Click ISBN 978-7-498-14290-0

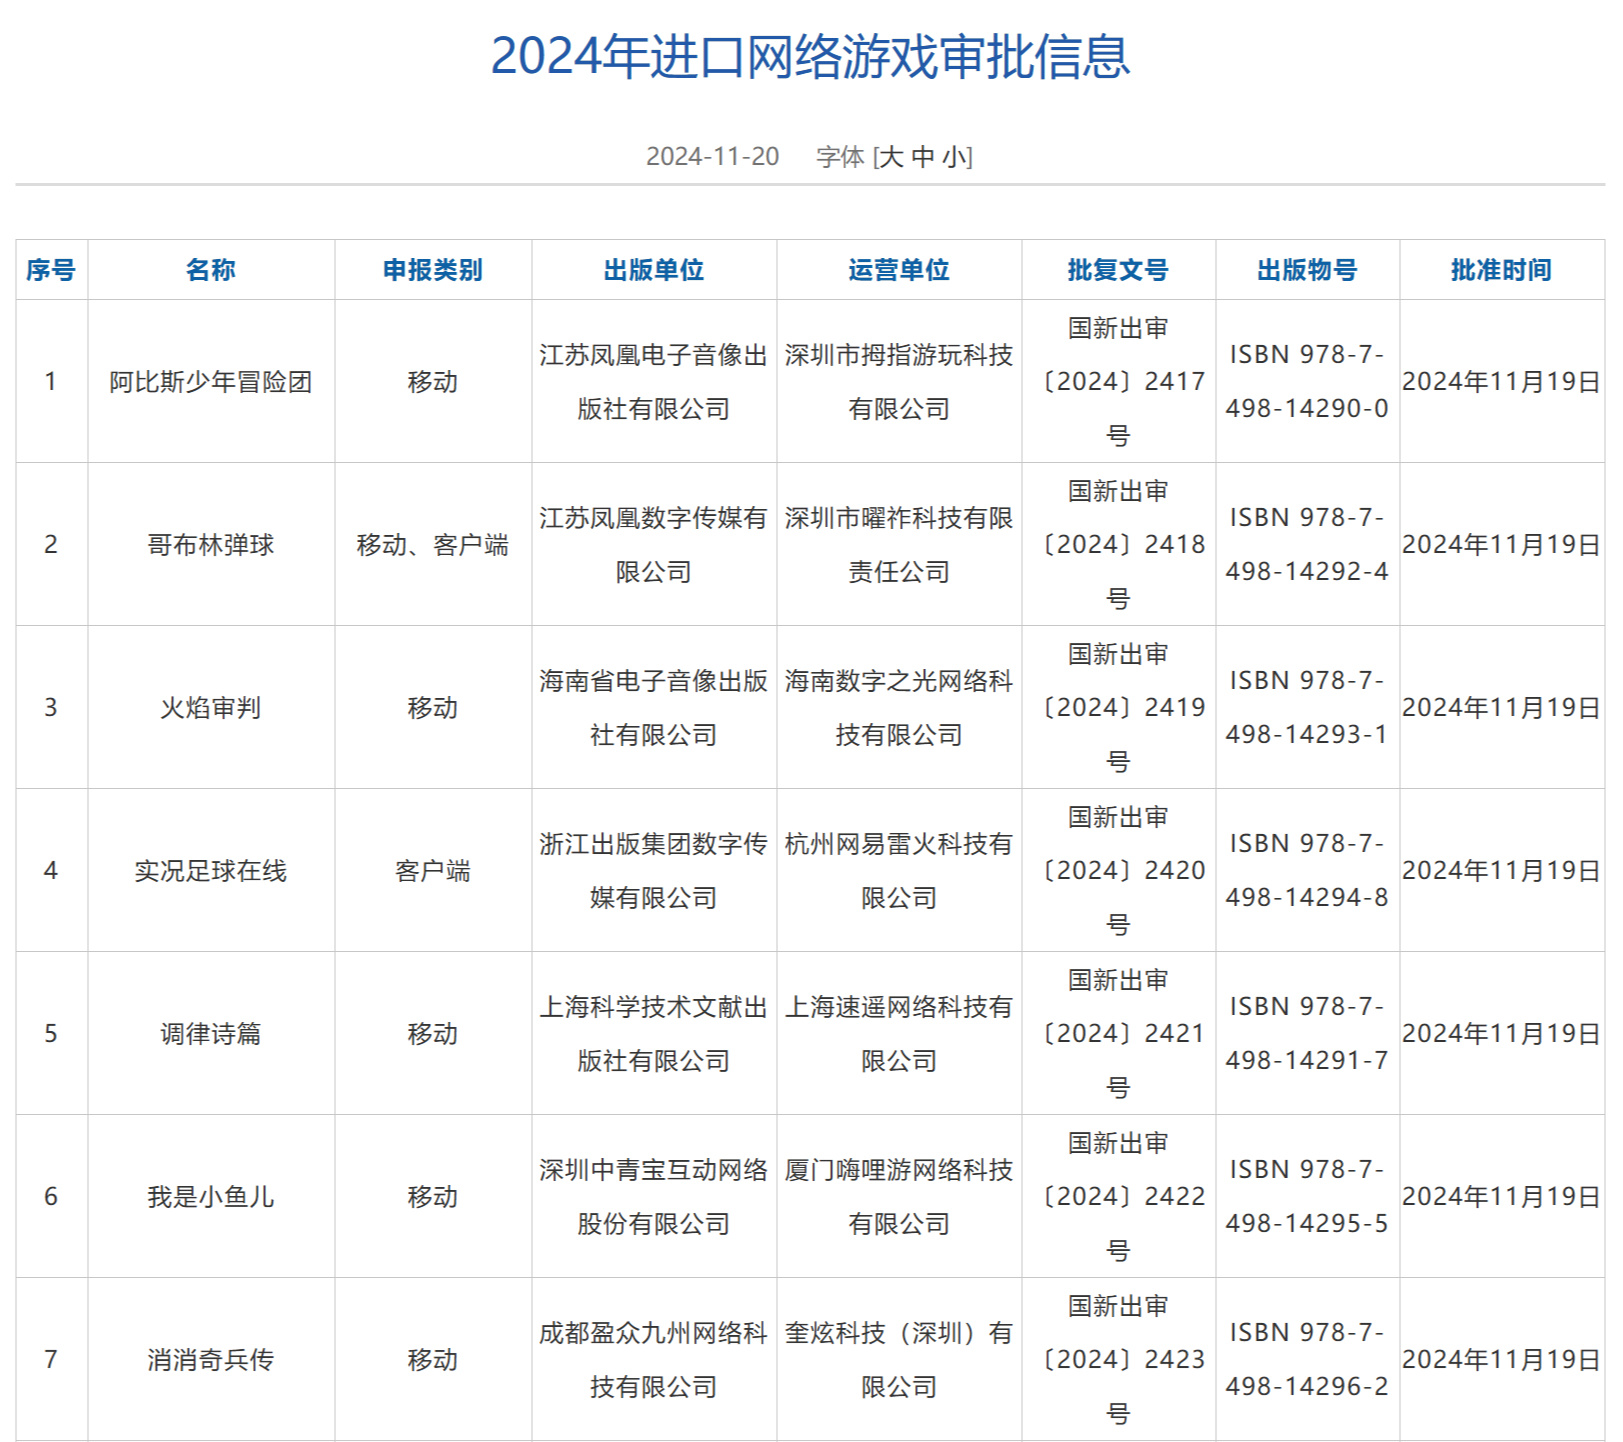(1307, 382)
